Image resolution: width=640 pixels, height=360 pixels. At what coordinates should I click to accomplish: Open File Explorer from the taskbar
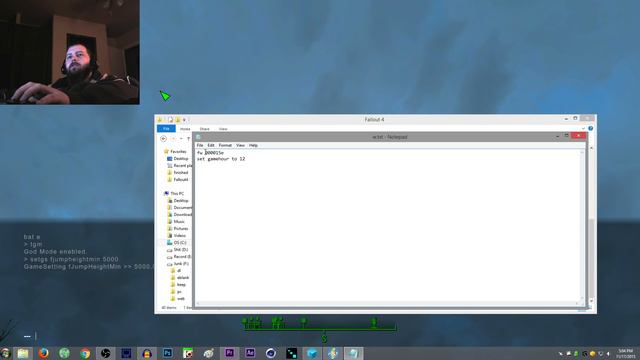23,353
